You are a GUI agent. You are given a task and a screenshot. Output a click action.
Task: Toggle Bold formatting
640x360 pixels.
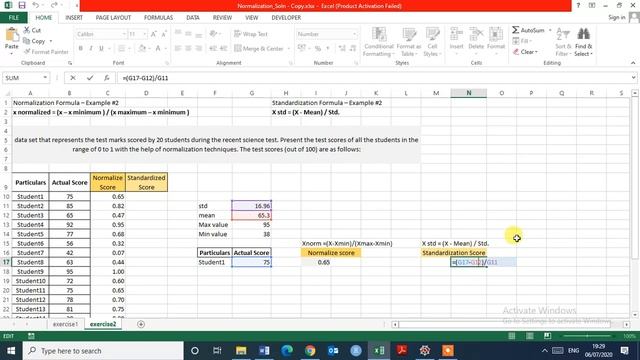[81, 48]
